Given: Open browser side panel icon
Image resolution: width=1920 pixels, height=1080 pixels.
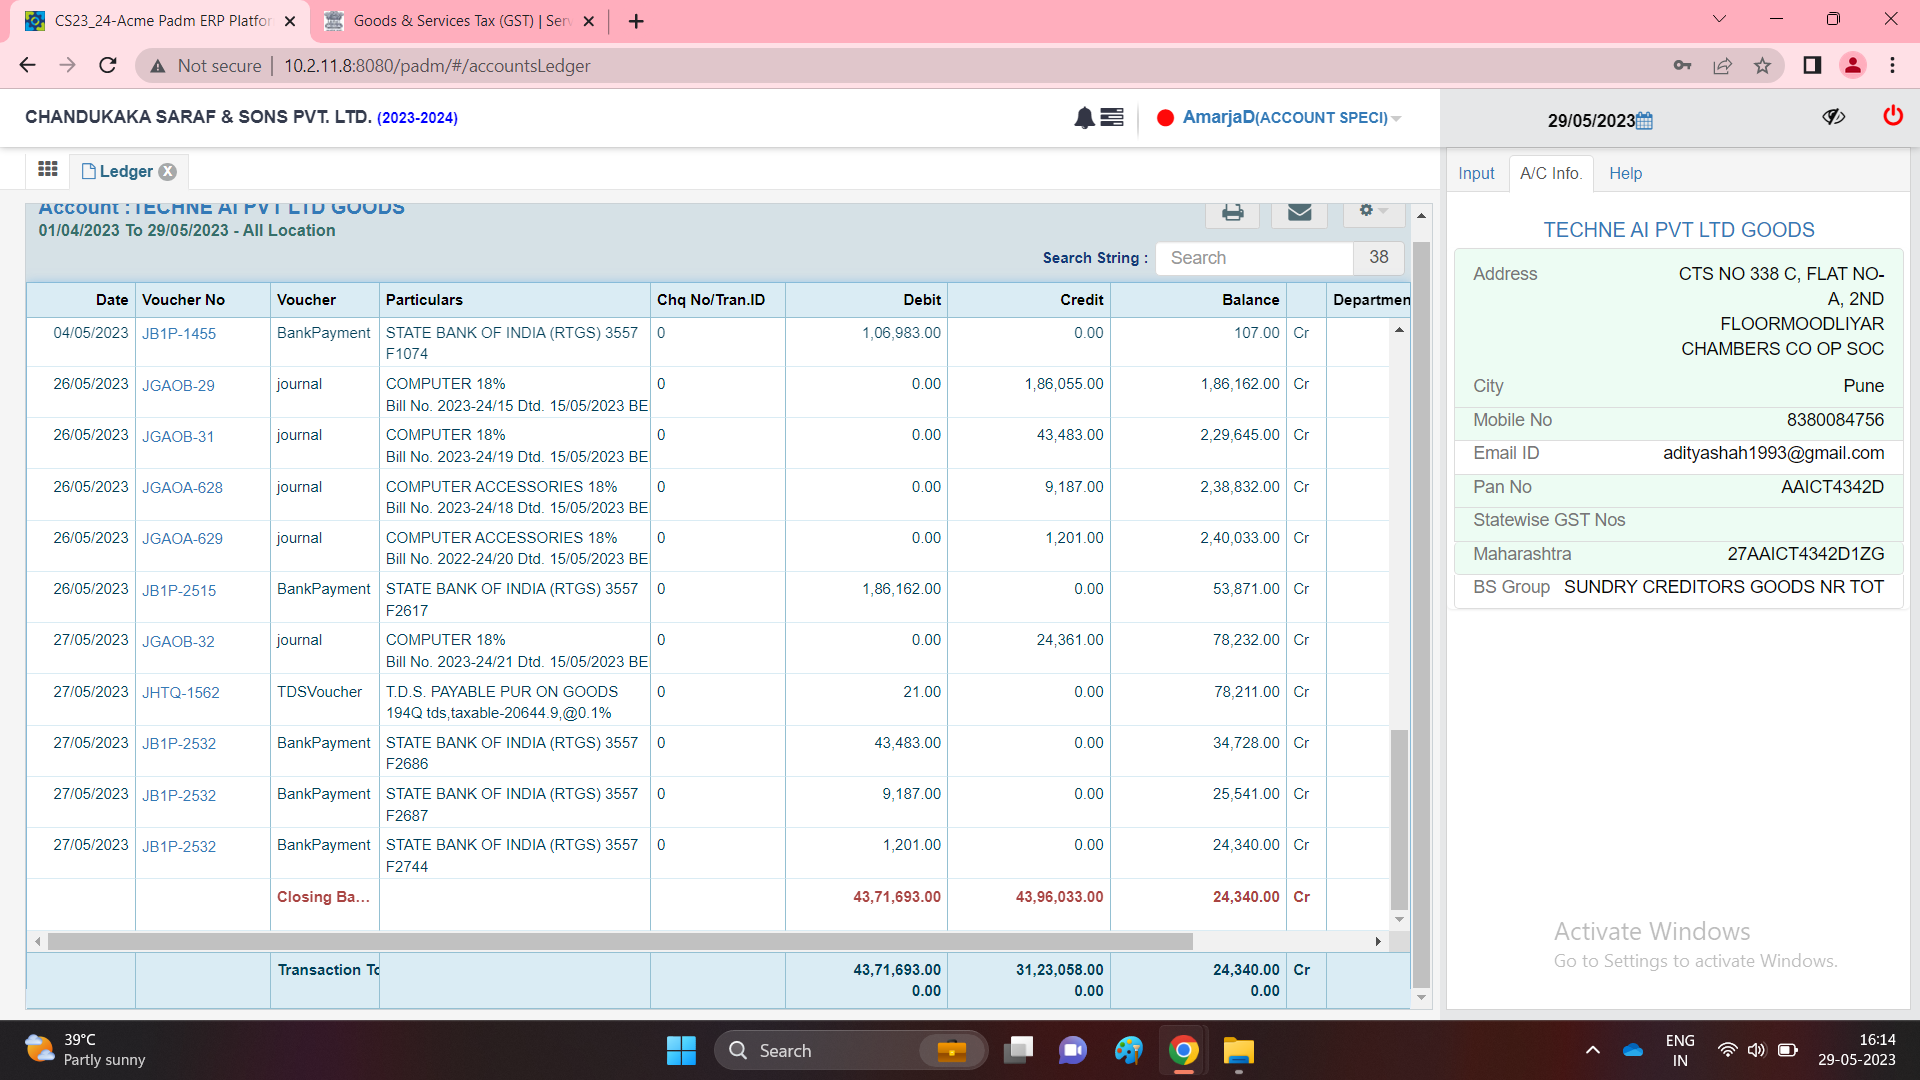Looking at the screenshot, I should pos(1812,66).
